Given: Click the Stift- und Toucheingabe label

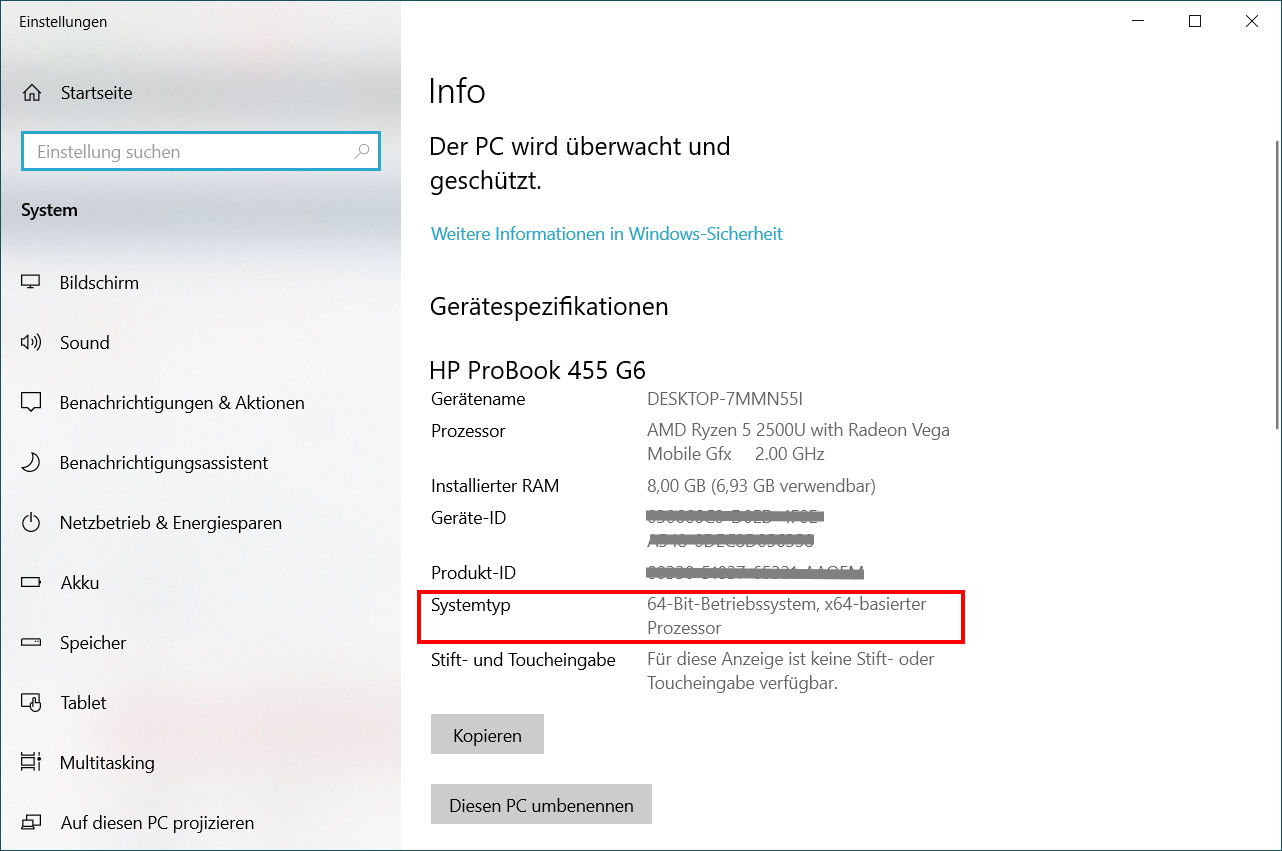Looking at the screenshot, I should click(523, 660).
